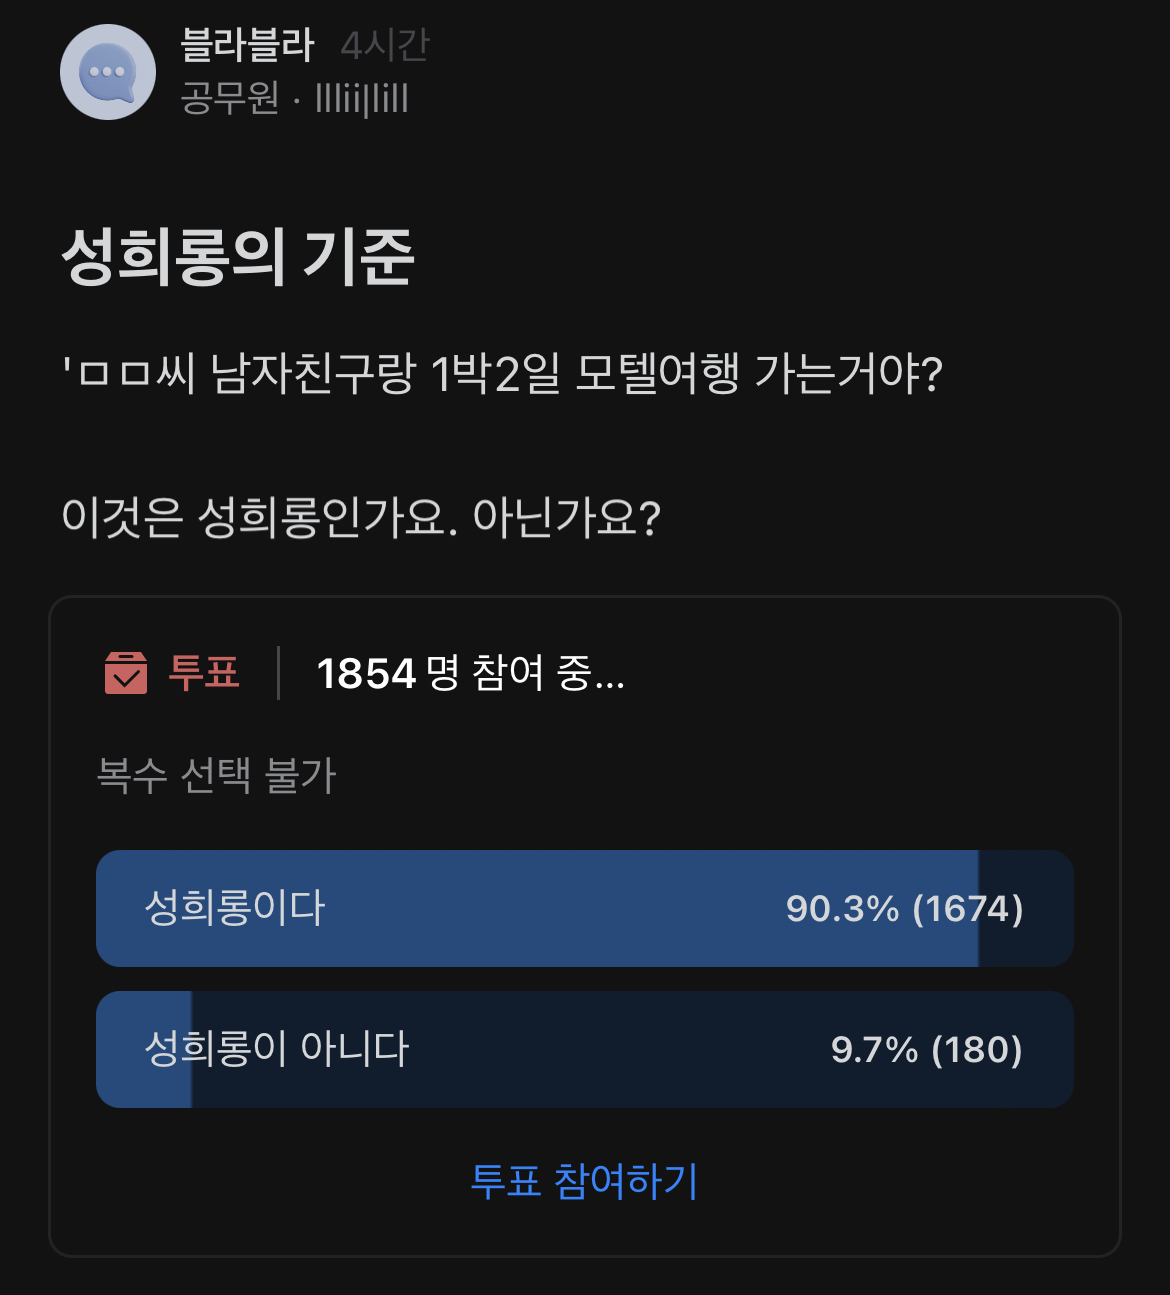Click the poll separator bar beside 투표

pyautogui.click(x=278, y=675)
